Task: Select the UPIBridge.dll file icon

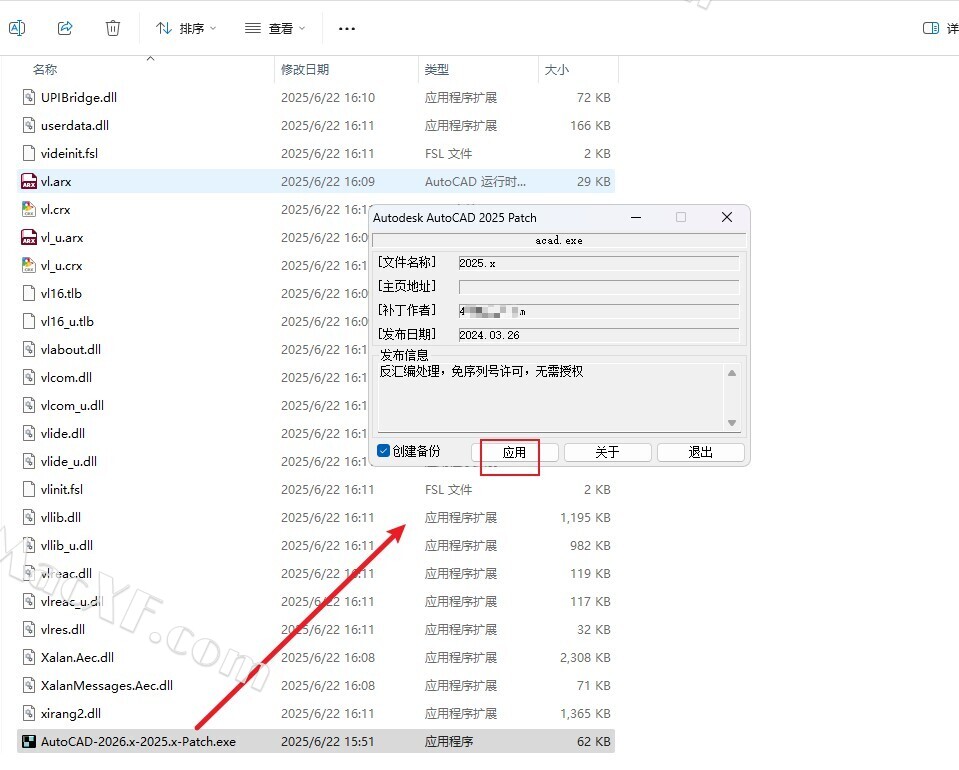Action: pos(29,97)
